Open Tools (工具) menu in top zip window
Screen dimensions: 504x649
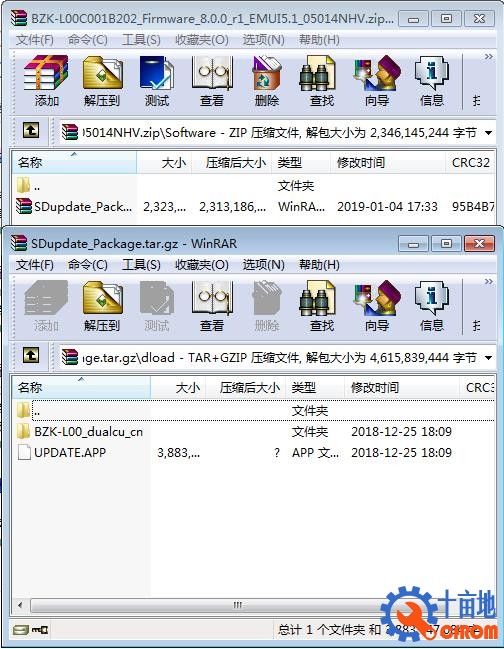tap(141, 40)
